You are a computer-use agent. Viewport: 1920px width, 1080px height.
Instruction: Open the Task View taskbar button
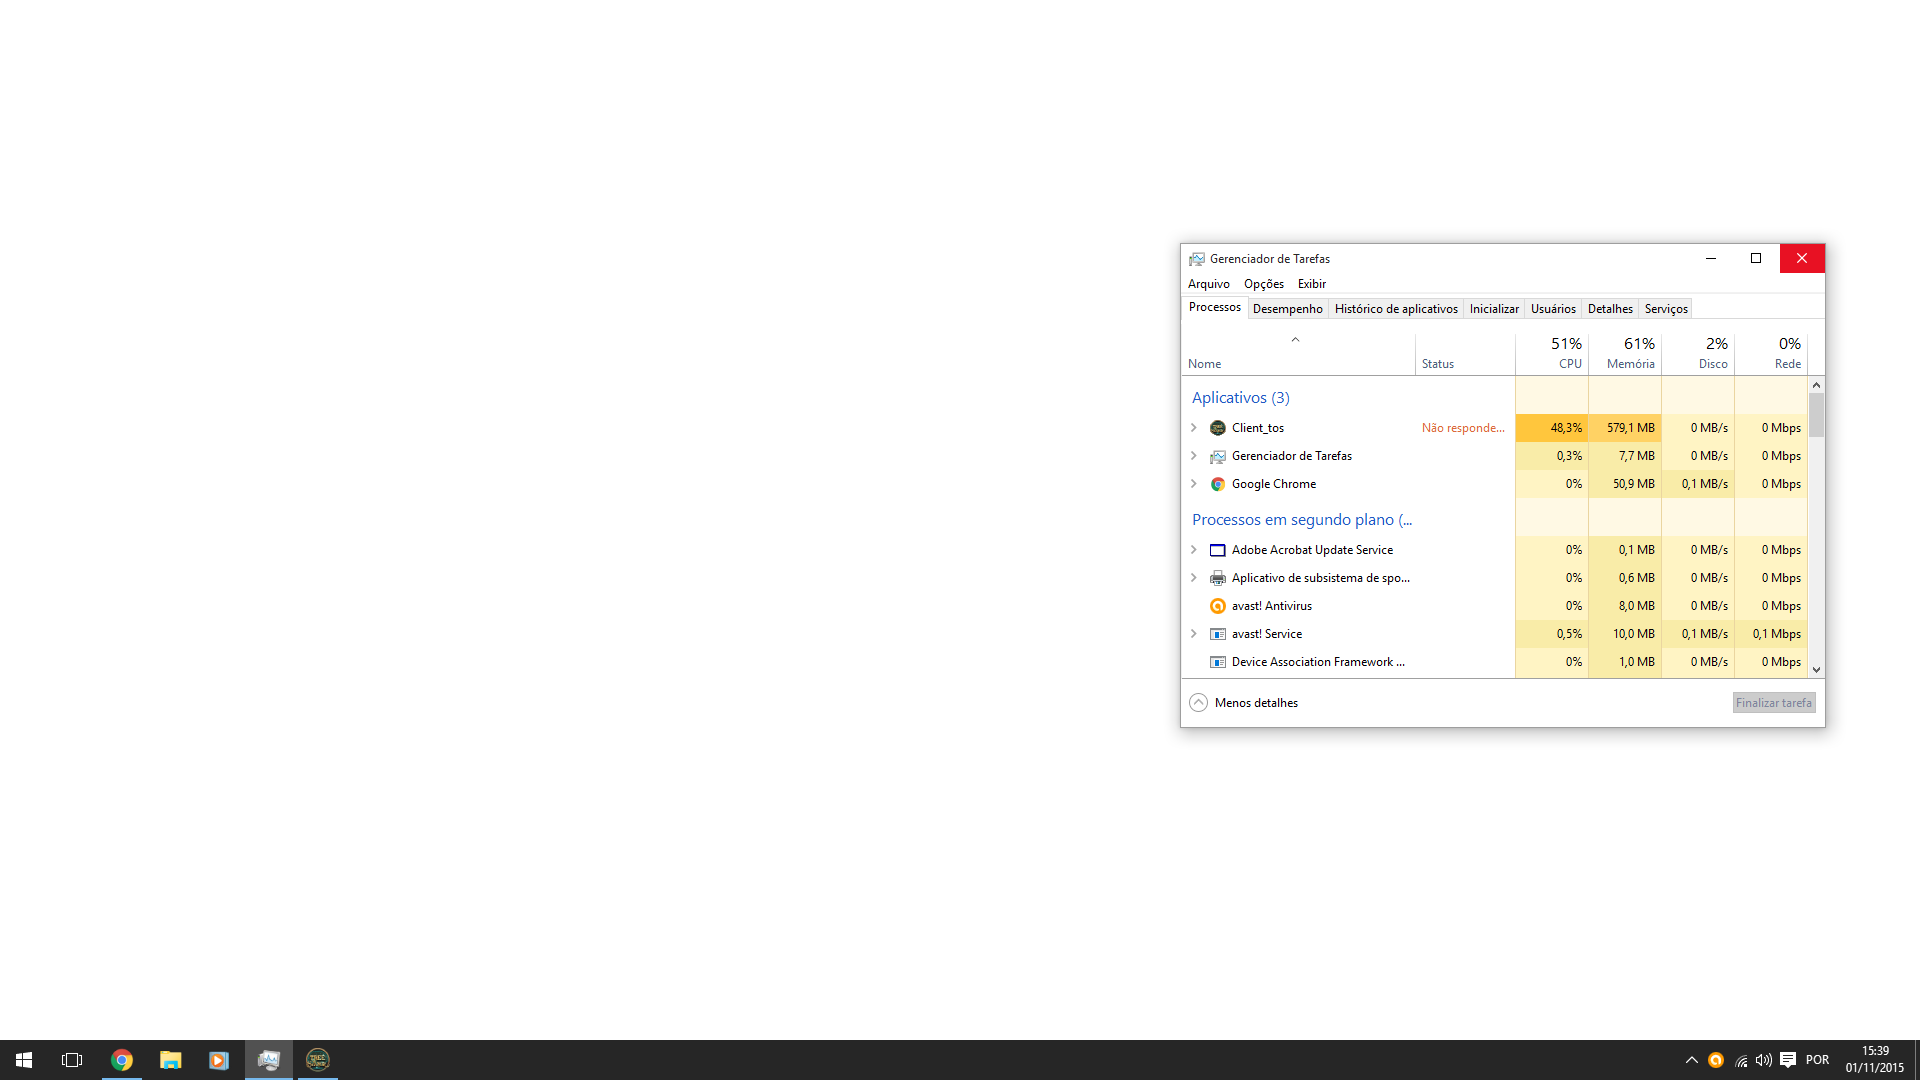pyautogui.click(x=72, y=1060)
